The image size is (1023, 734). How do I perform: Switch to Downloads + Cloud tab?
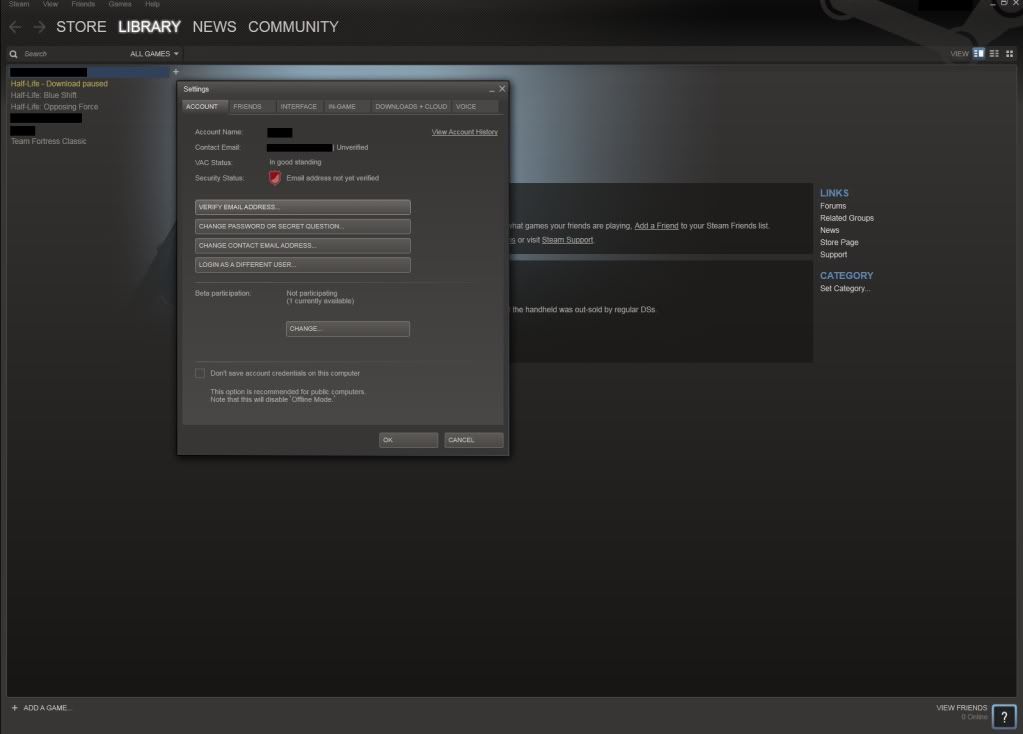411,106
